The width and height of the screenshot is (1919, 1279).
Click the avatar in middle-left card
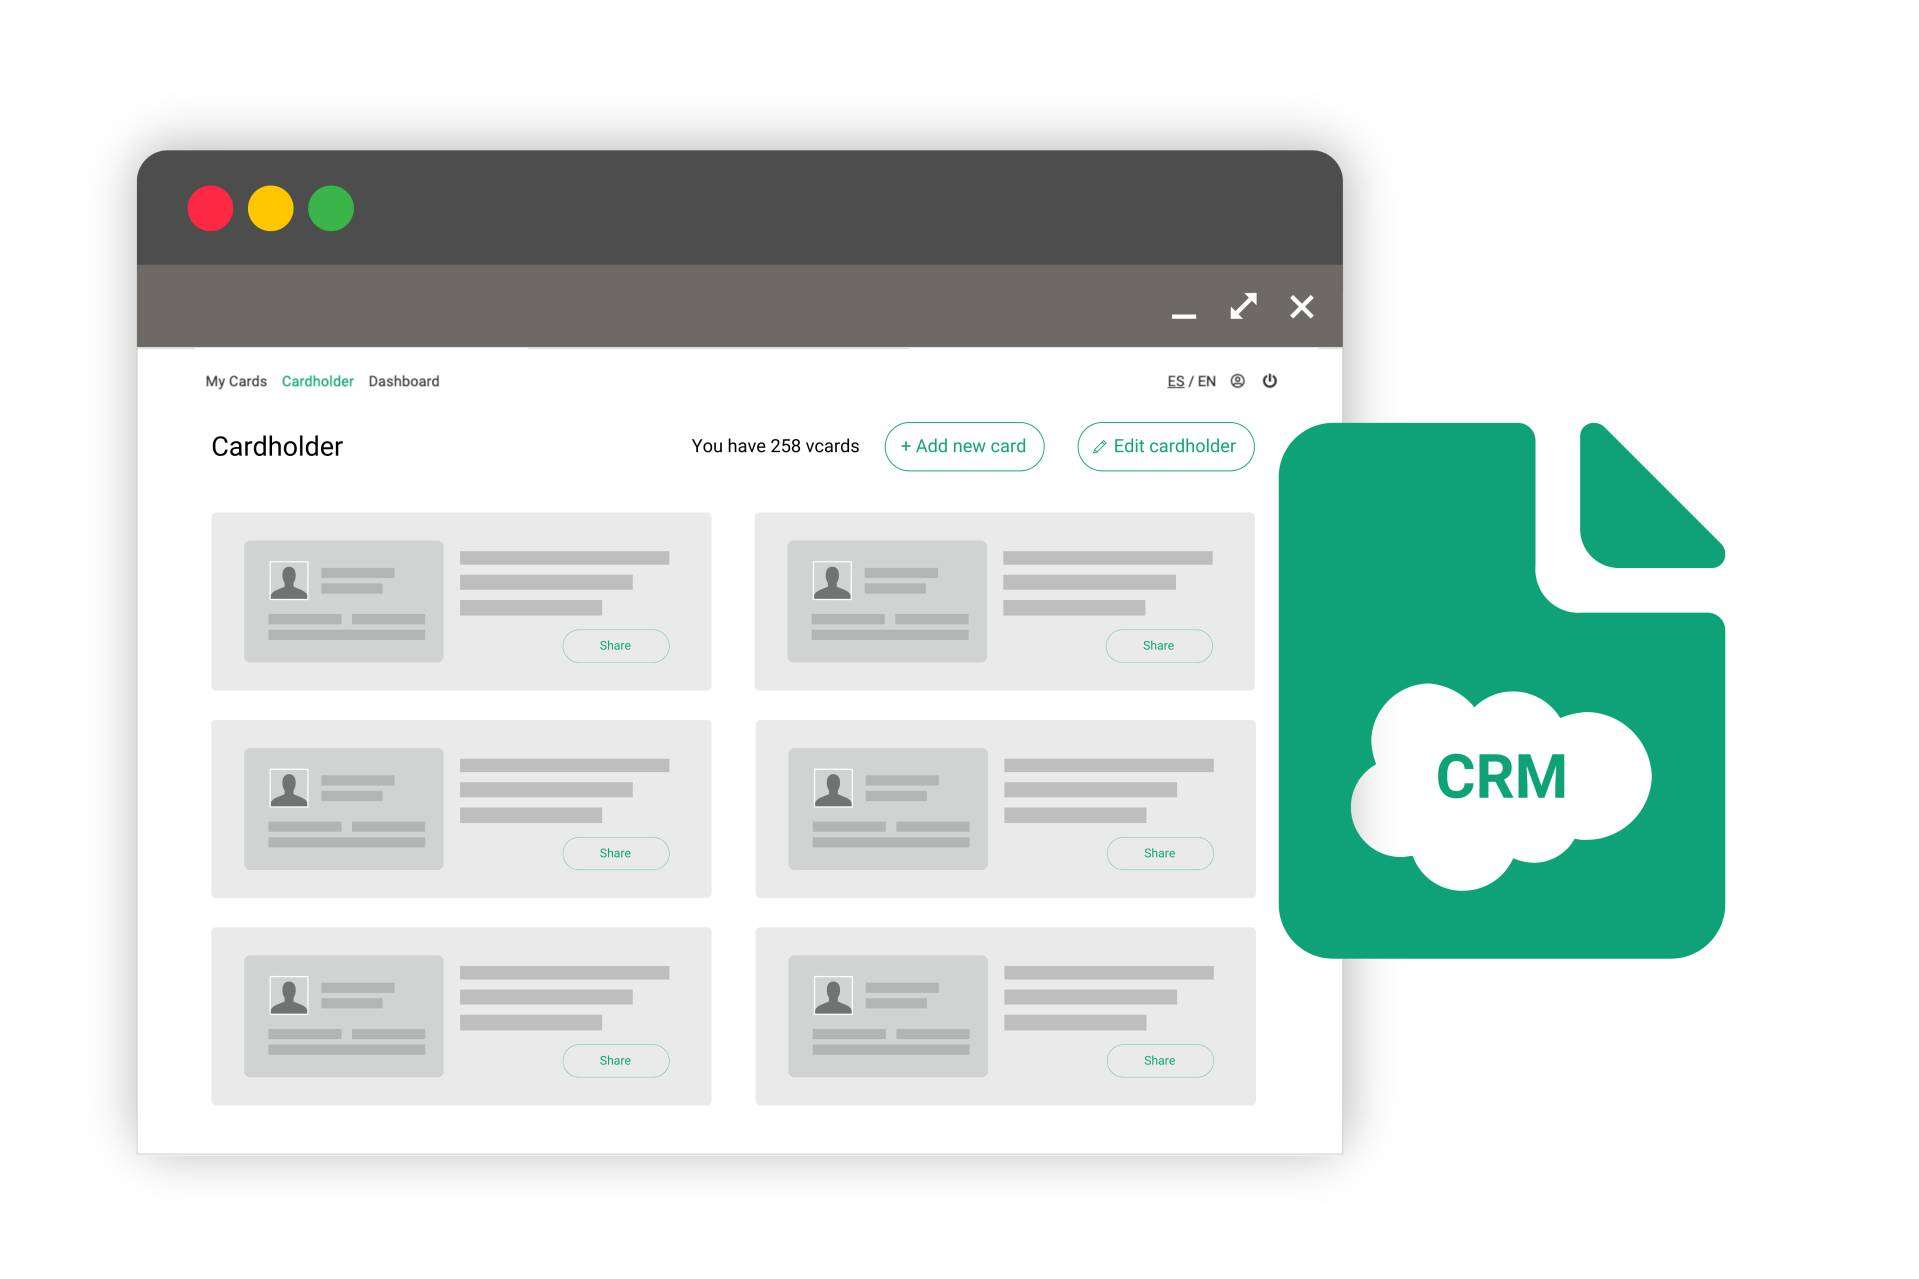(289, 787)
